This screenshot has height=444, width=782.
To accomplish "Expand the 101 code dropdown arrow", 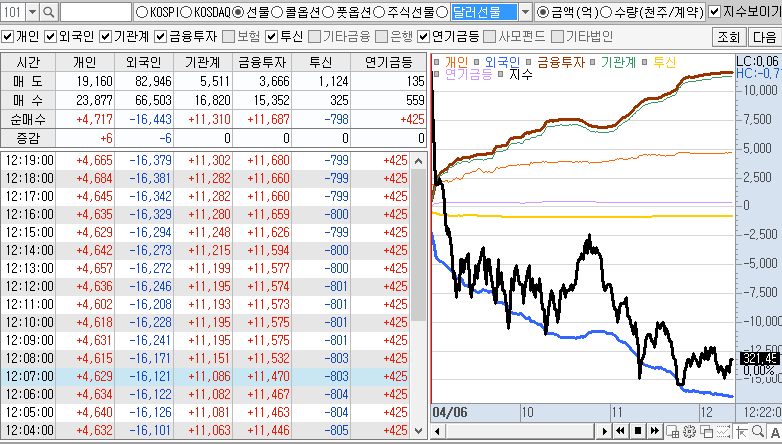I will (x=32, y=12).
